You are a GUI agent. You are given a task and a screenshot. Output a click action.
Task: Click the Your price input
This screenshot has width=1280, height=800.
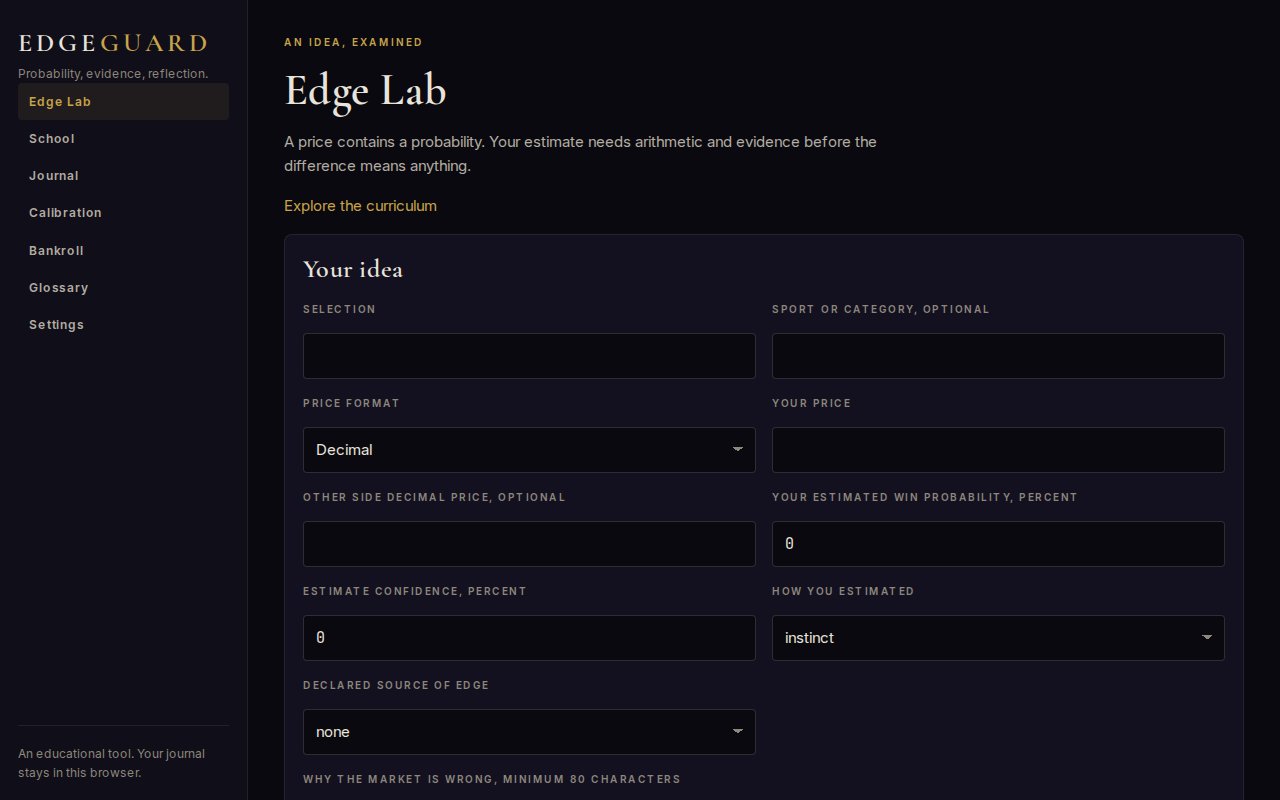(998, 450)
